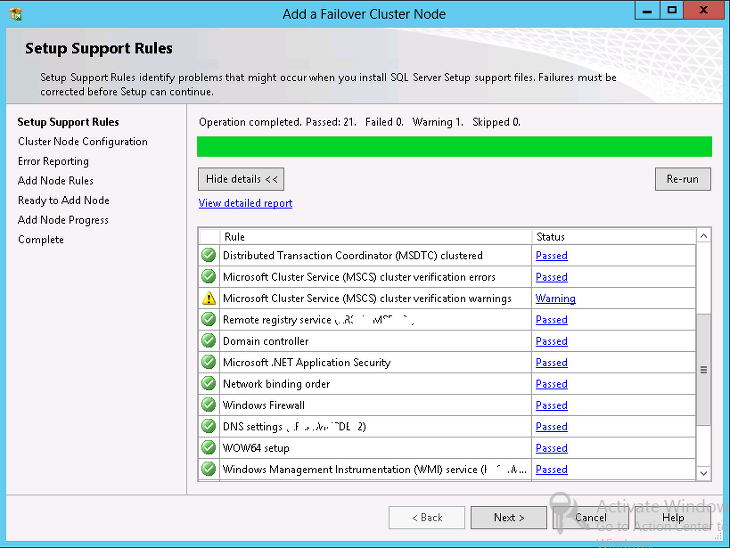Open Passed link for WOW64 setup
Image resolution: width=730 pixels, height=548 pixels.
coord(551,448)
